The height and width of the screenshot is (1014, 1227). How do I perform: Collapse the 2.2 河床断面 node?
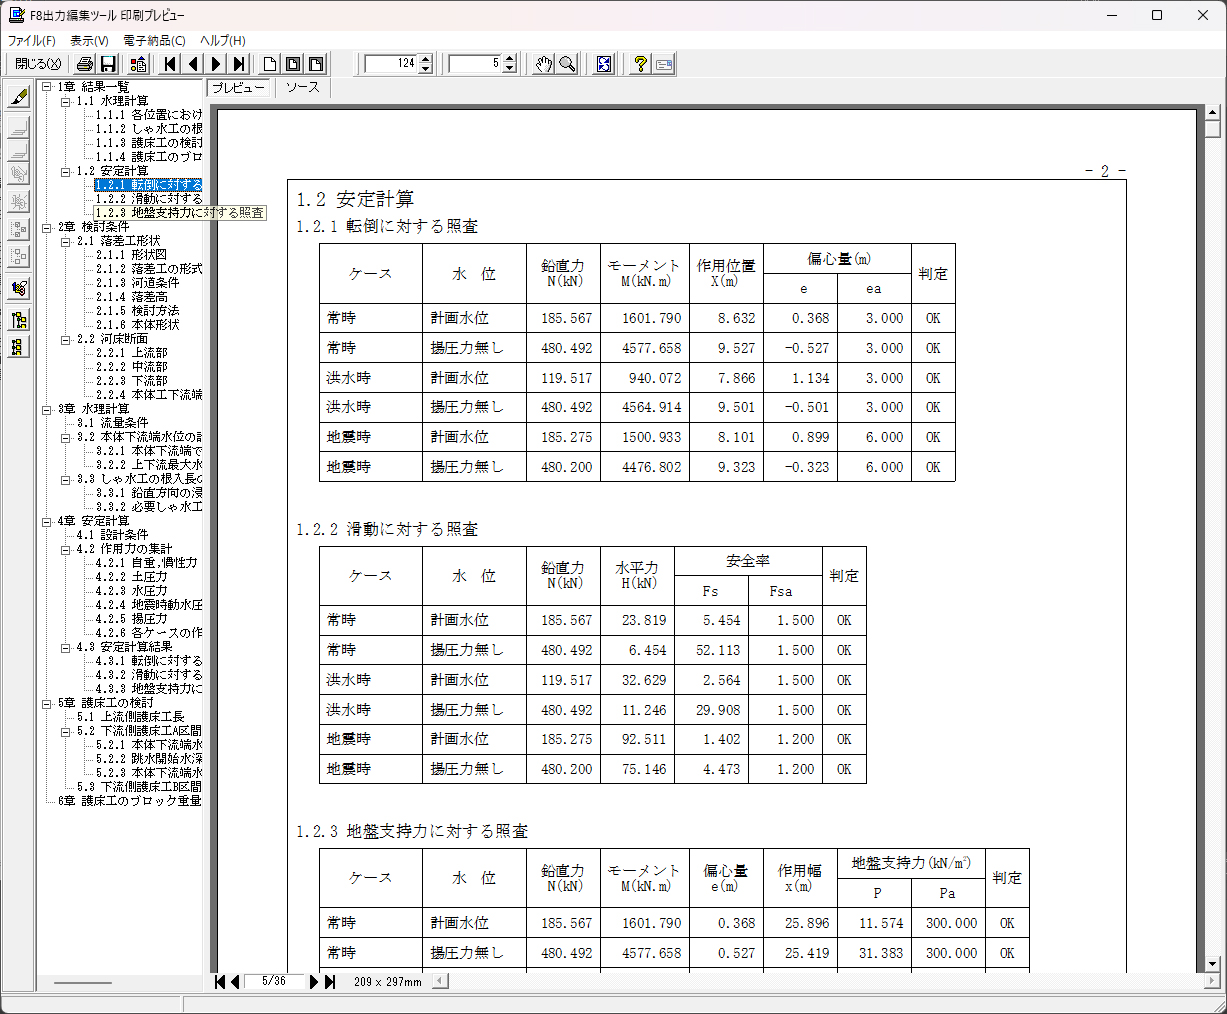tap(66, 339)
